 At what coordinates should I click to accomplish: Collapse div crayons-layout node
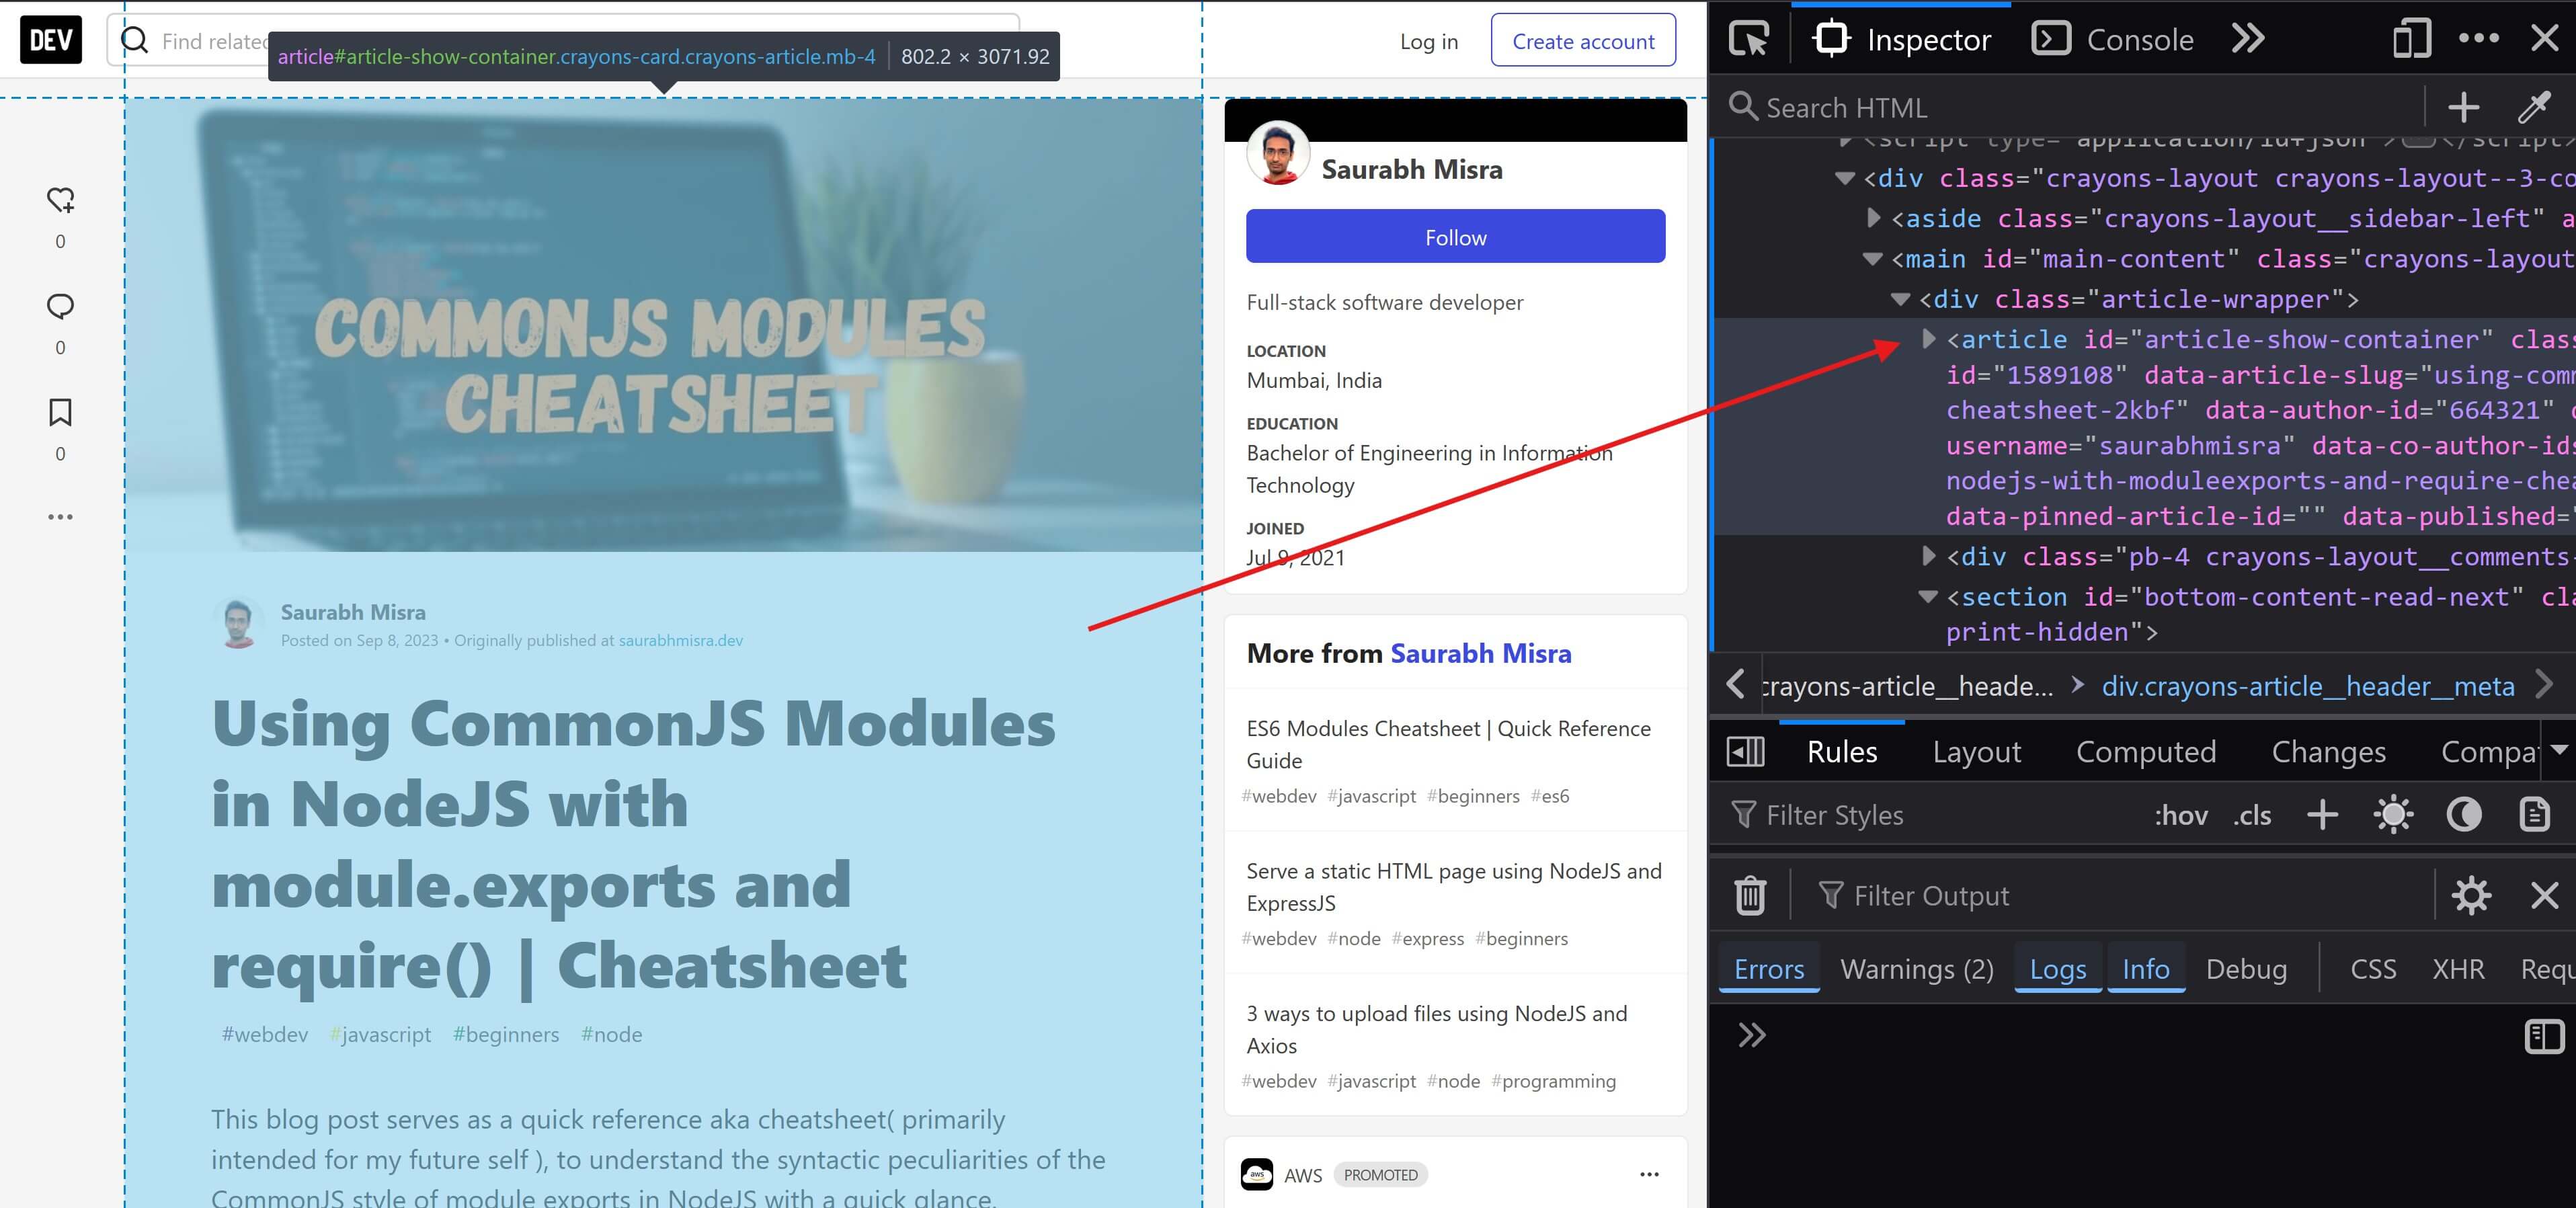[x=1845, y=178]
